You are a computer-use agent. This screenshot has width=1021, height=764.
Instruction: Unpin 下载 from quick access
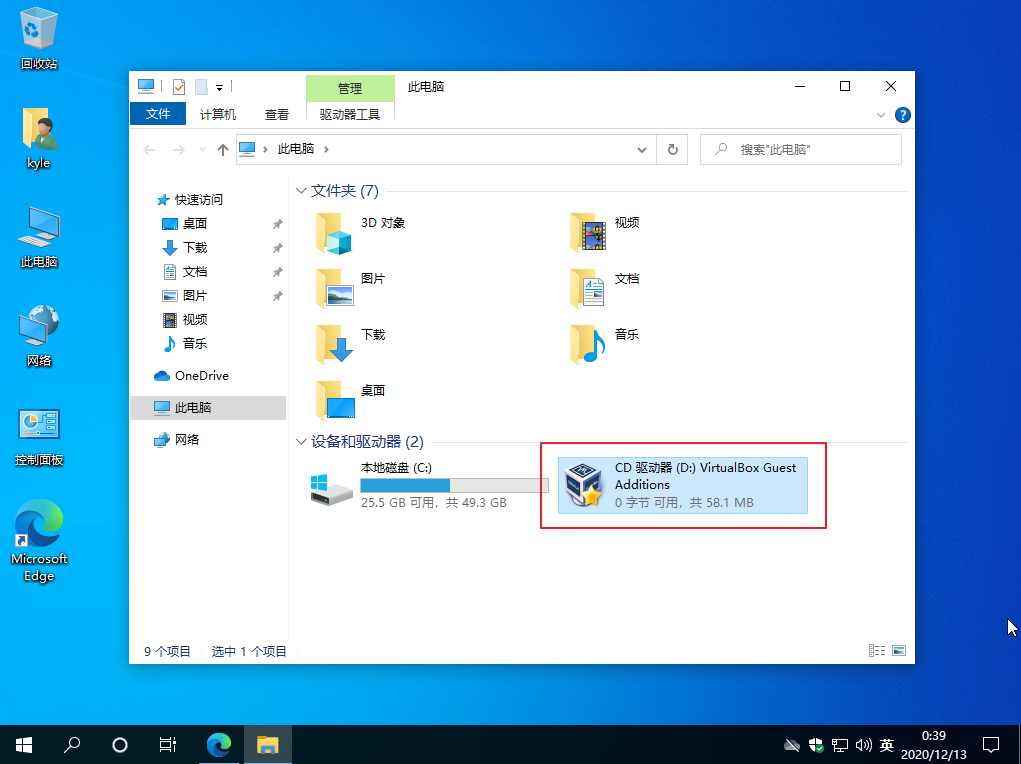pyautogui.click(x=278, y=248)
